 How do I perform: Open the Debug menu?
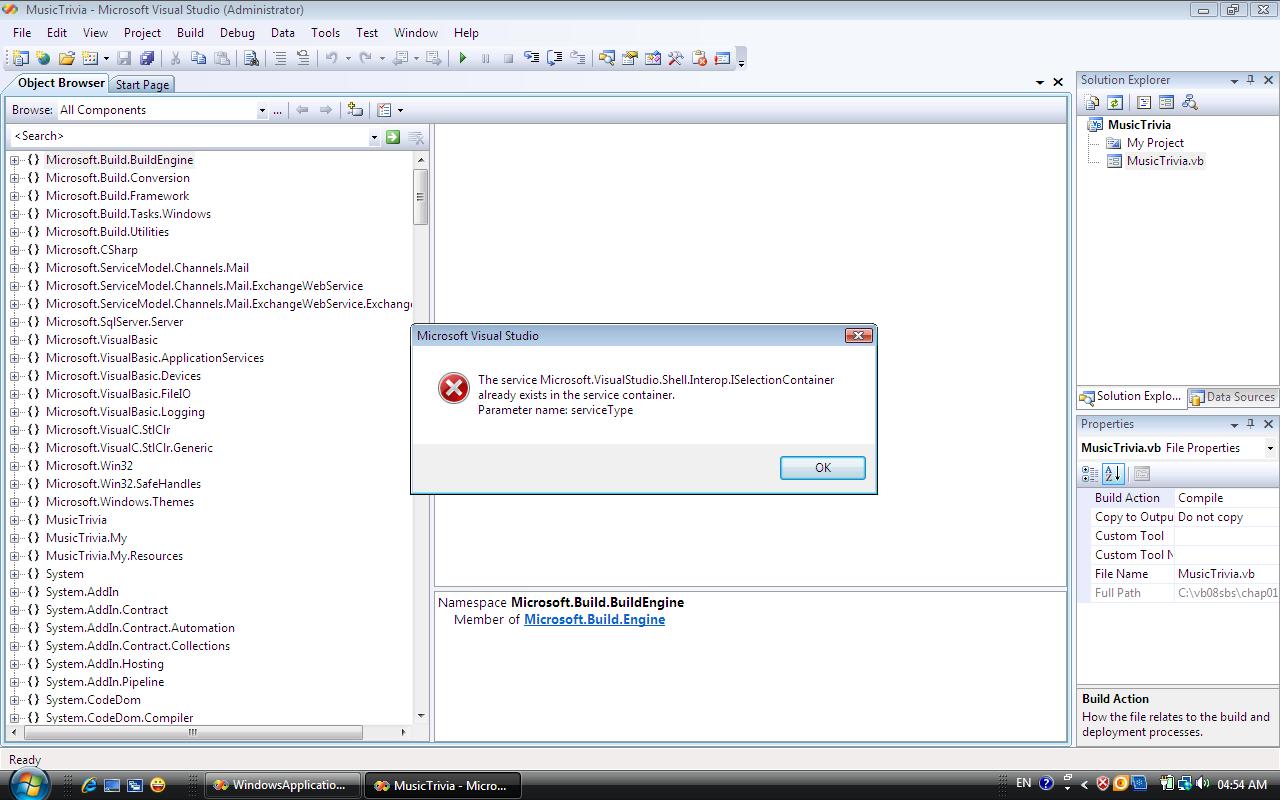pyautogui.click(x=237, y=32)
